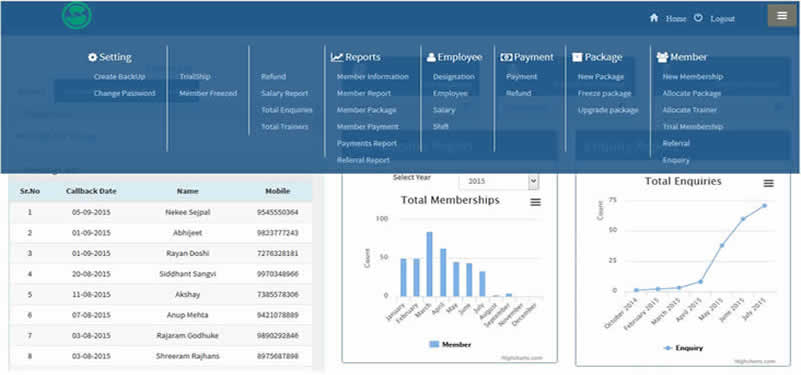Open Allocate Trainer menu item
The width and height of the screenshot is (801, 375).
coord(690,110)
